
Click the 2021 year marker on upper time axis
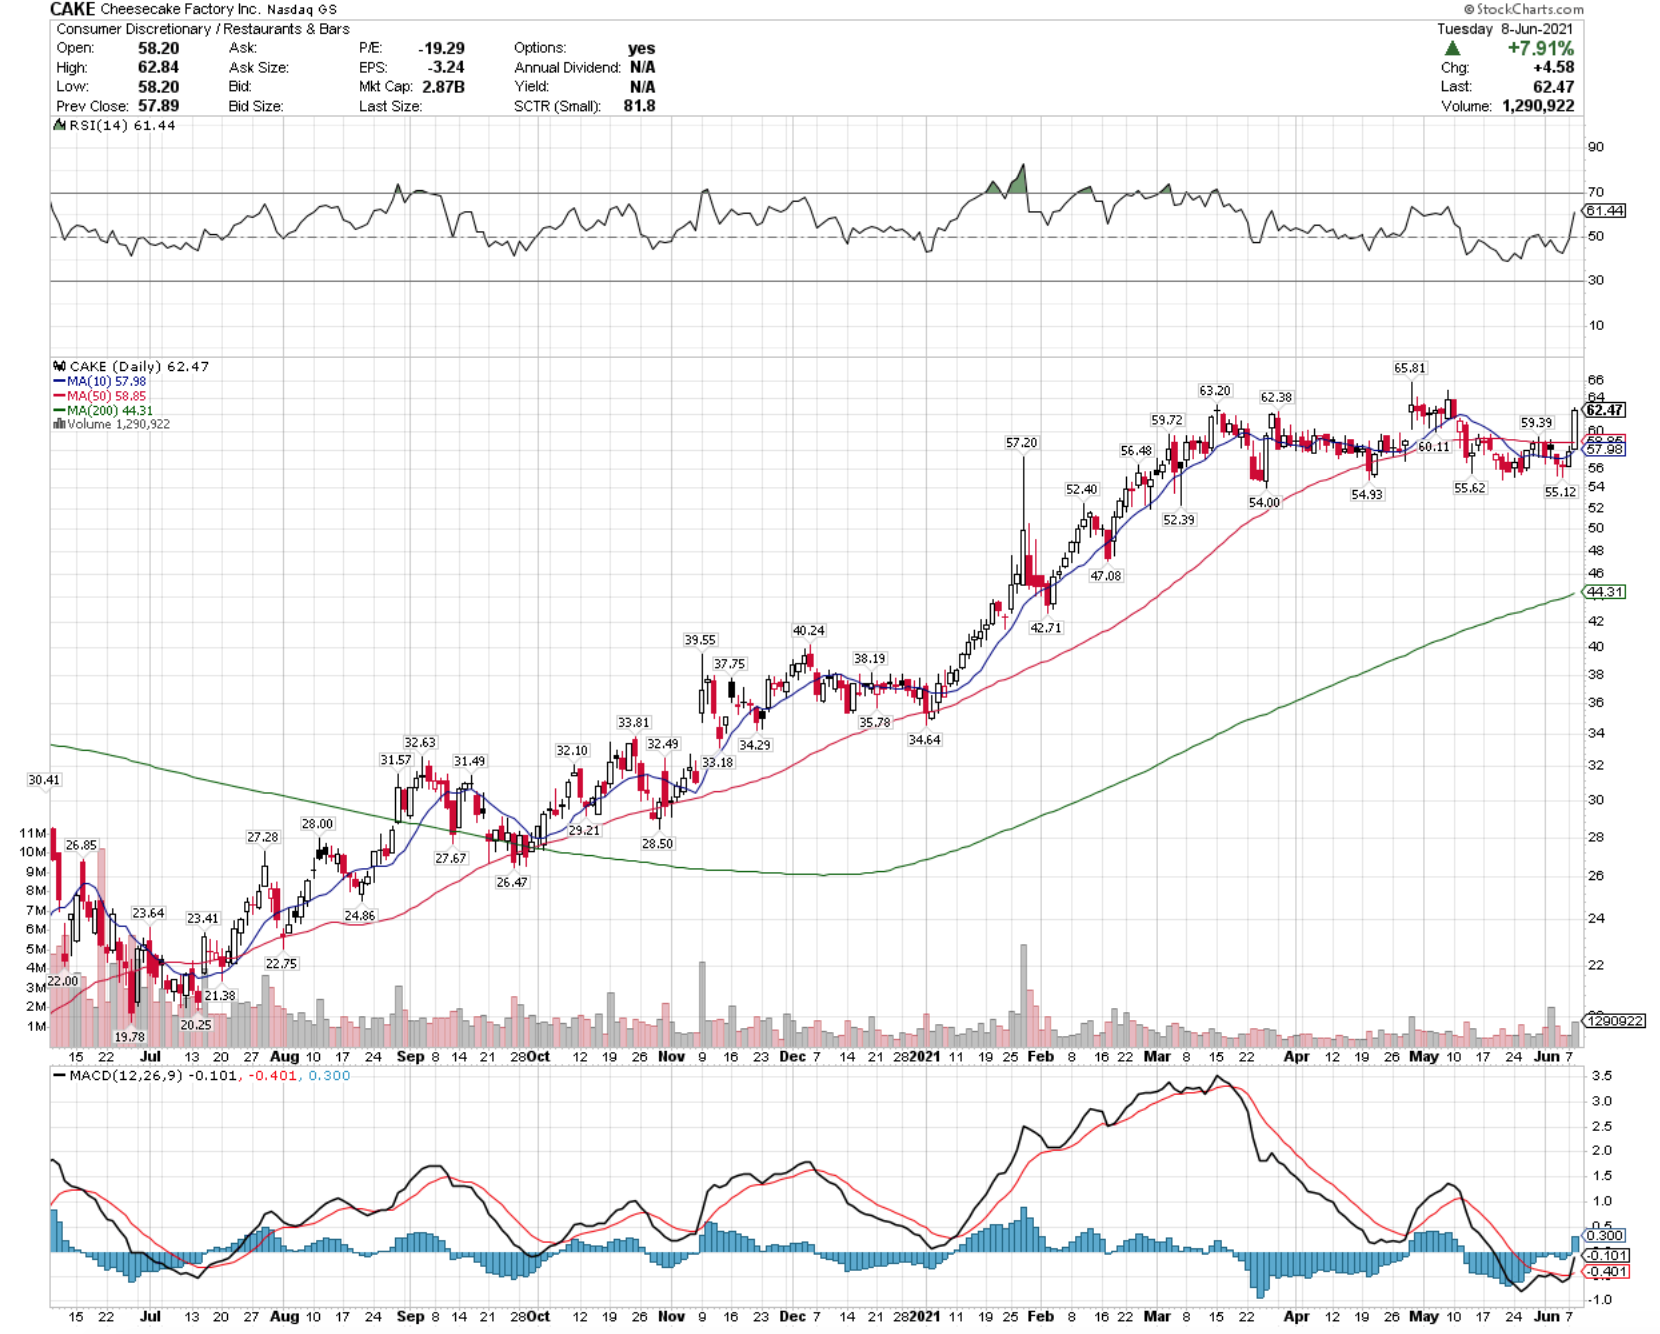click(924, 1056)
